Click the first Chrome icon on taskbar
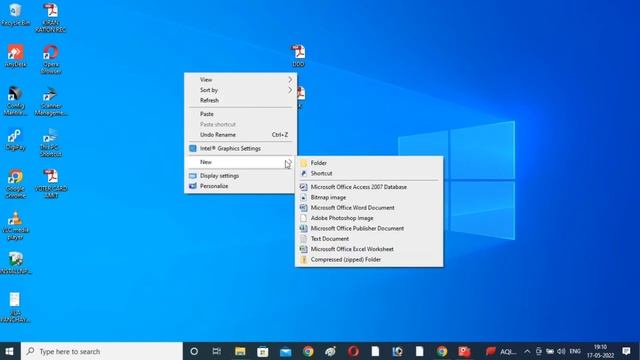 click(x=308, y=351)
